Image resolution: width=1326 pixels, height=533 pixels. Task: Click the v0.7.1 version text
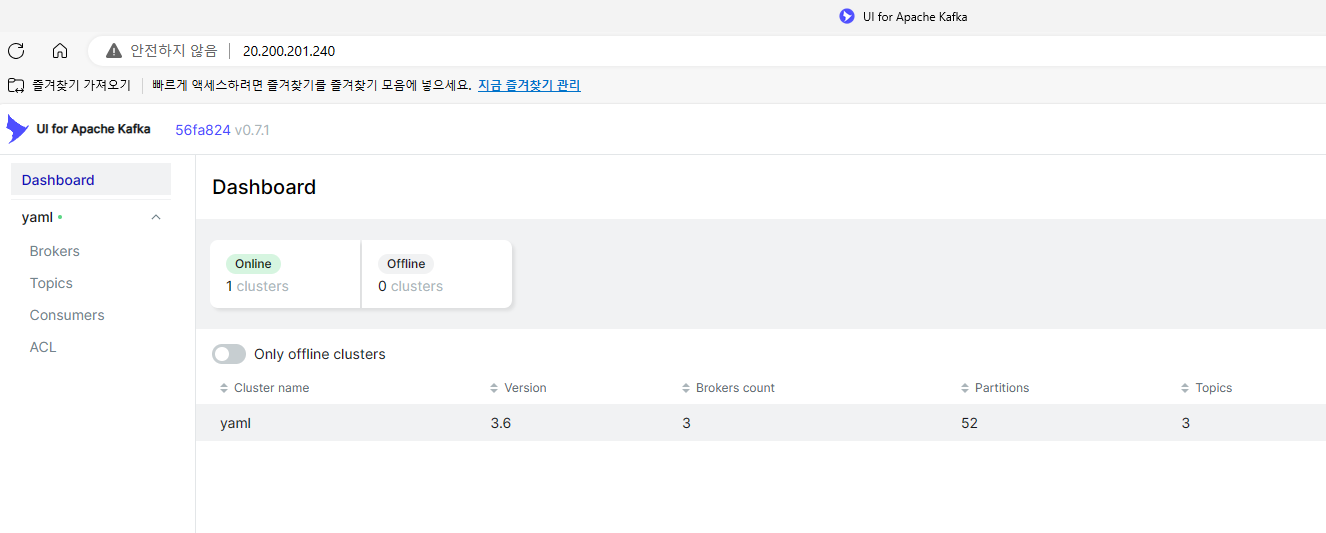(x=252, y=130)
